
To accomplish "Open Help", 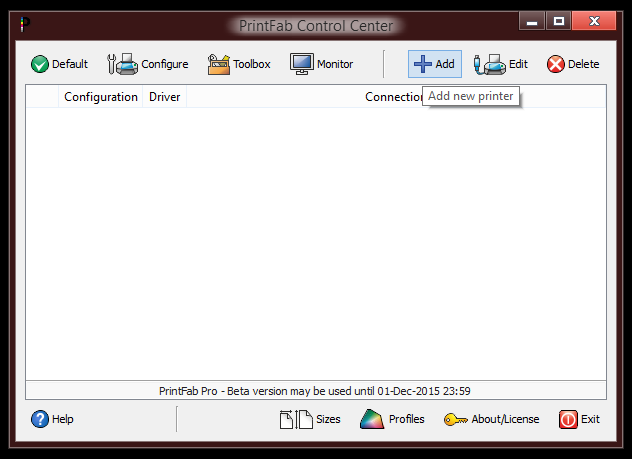I will 52,419.
